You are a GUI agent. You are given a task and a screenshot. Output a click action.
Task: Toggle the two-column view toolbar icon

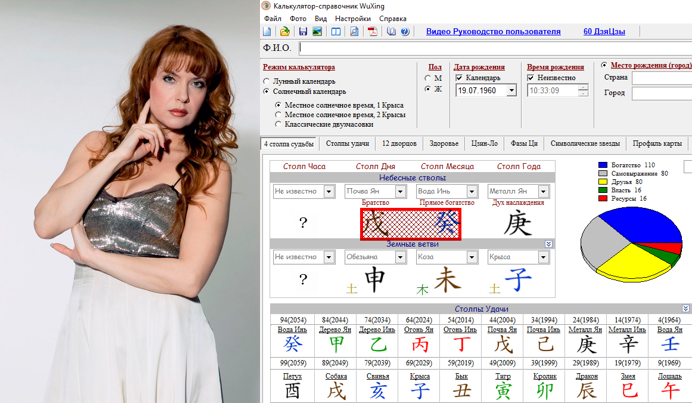point(336,32)
